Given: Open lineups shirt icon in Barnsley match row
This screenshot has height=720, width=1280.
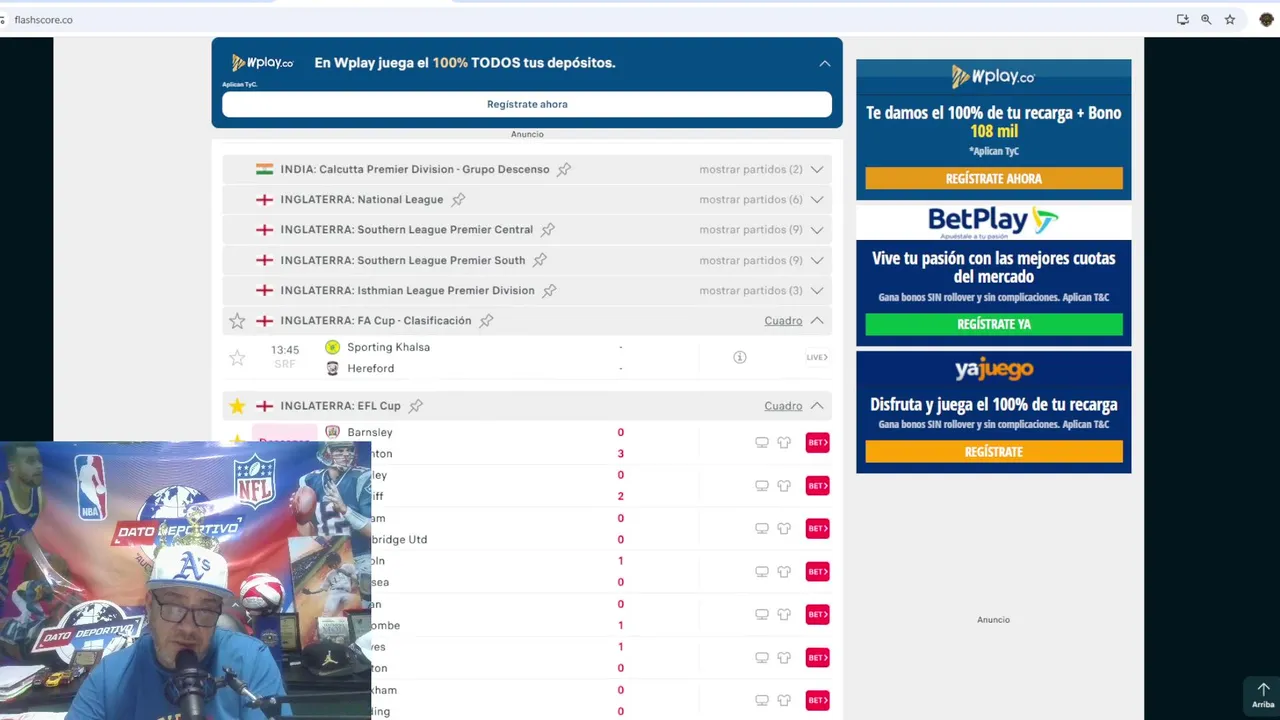Looking at the screenshot, I should (x=784, y=443).
